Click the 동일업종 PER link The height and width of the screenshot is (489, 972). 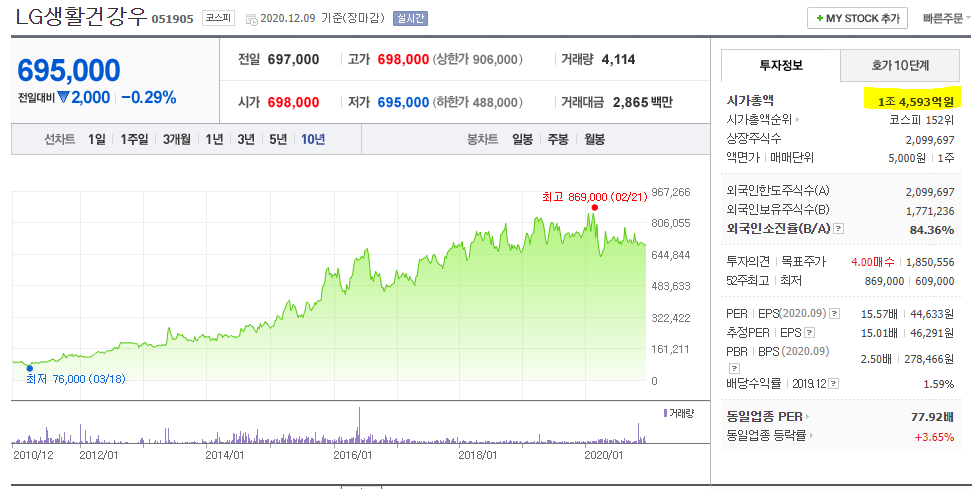click(x=764, y=416)
